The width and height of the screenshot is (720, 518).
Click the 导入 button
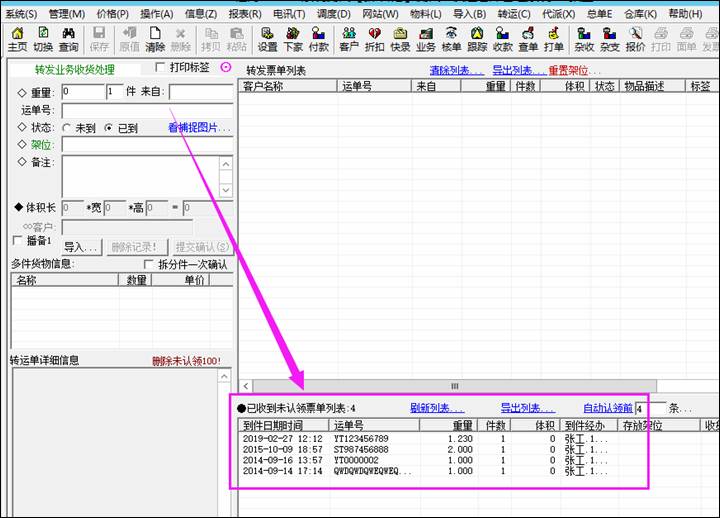point(82,247)
